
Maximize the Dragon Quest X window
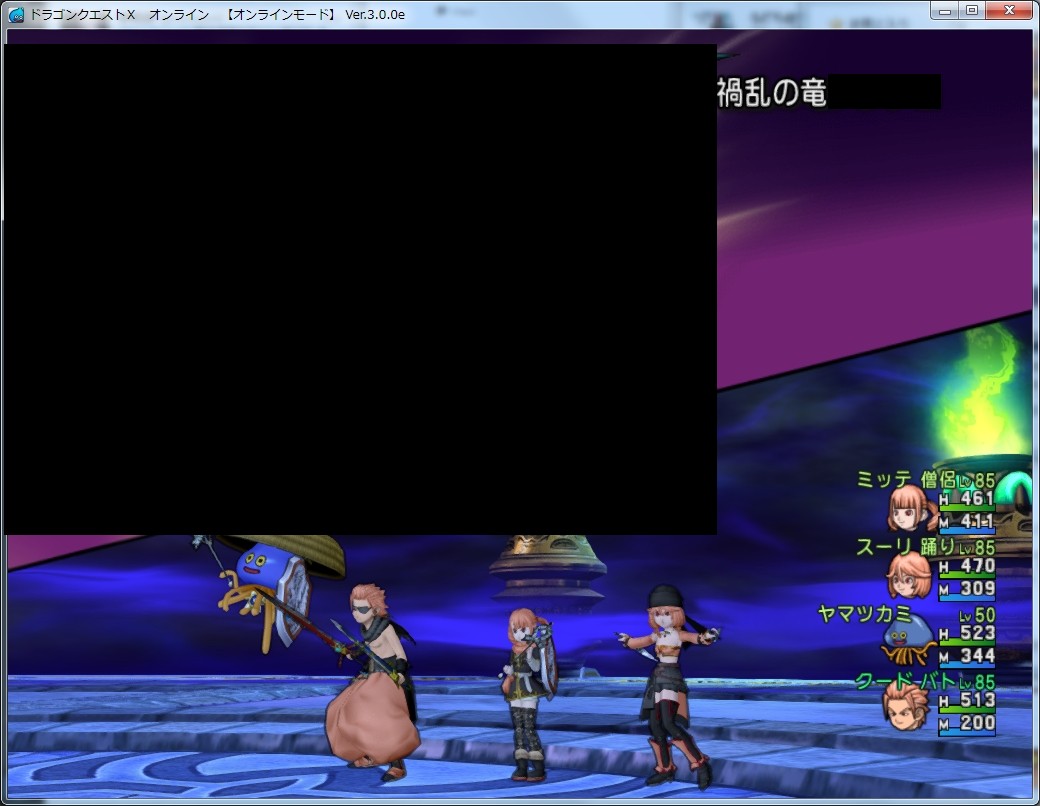click(972, 11)
